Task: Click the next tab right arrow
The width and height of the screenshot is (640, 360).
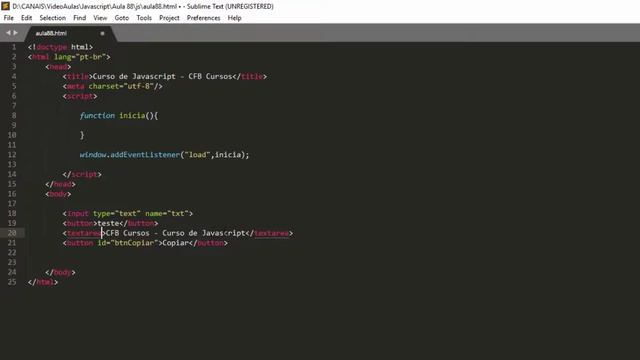Action: click(x=16, y=33)
